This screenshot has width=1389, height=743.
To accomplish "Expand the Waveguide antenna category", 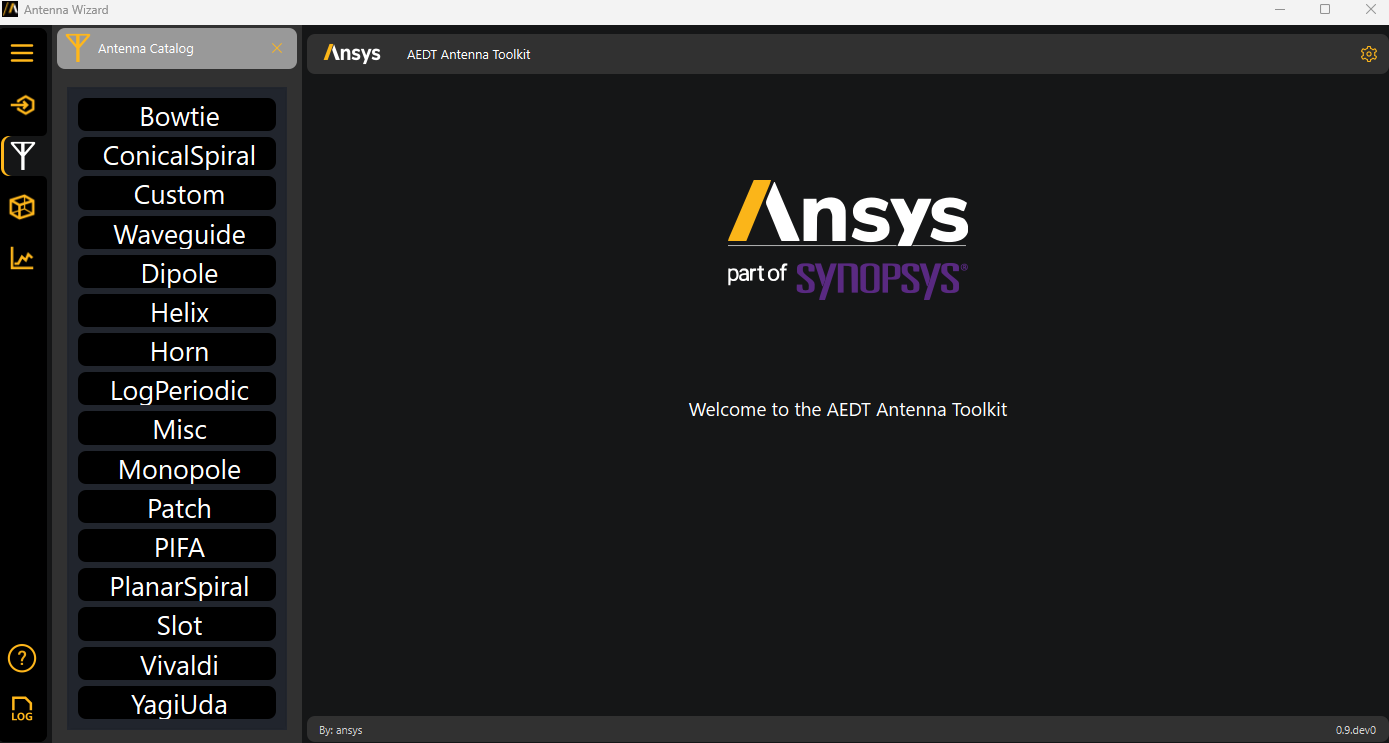I will pyautogui.click(x=177, y=233).
